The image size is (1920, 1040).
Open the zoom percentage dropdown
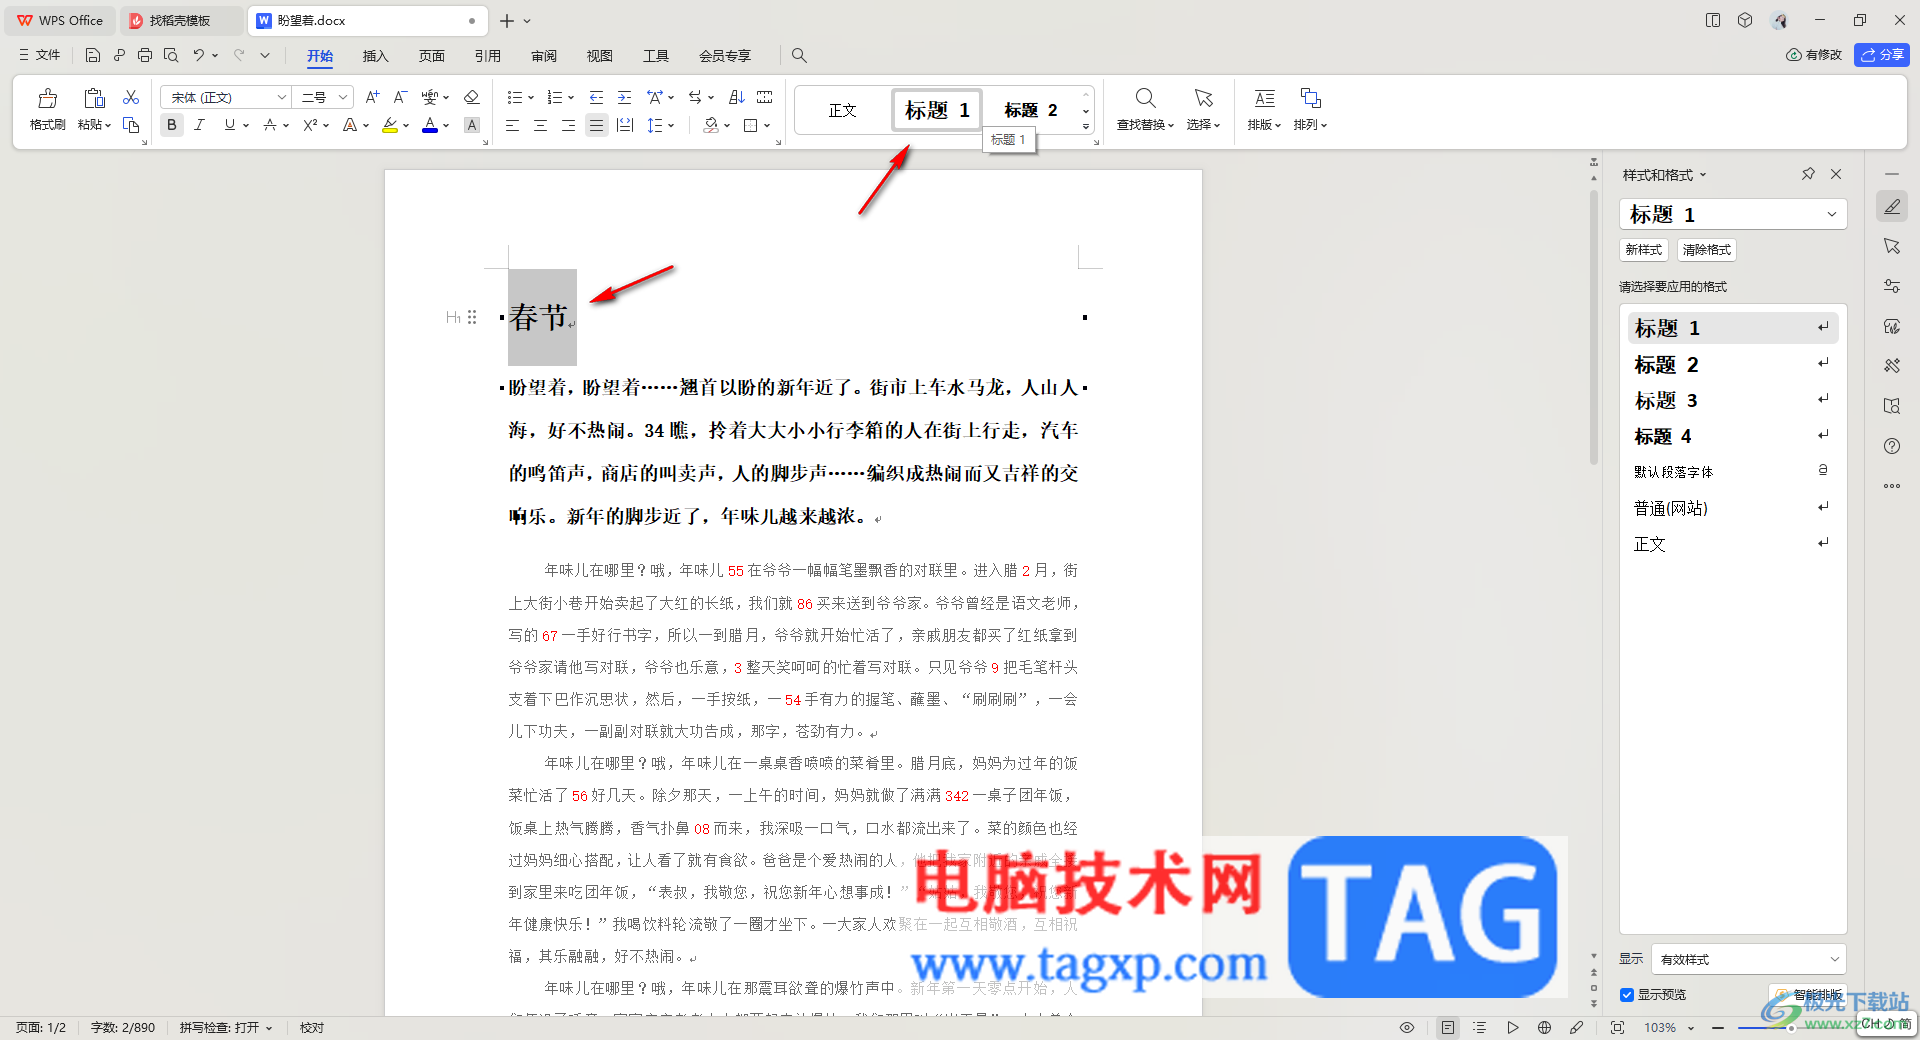[x=1691, y=1028]
